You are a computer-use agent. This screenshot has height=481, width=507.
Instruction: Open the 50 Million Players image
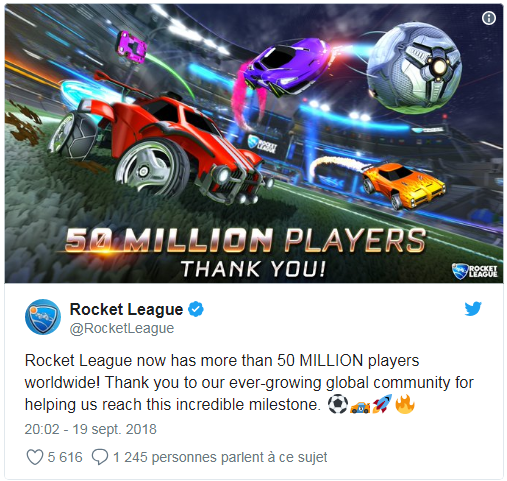click(254, 143)
